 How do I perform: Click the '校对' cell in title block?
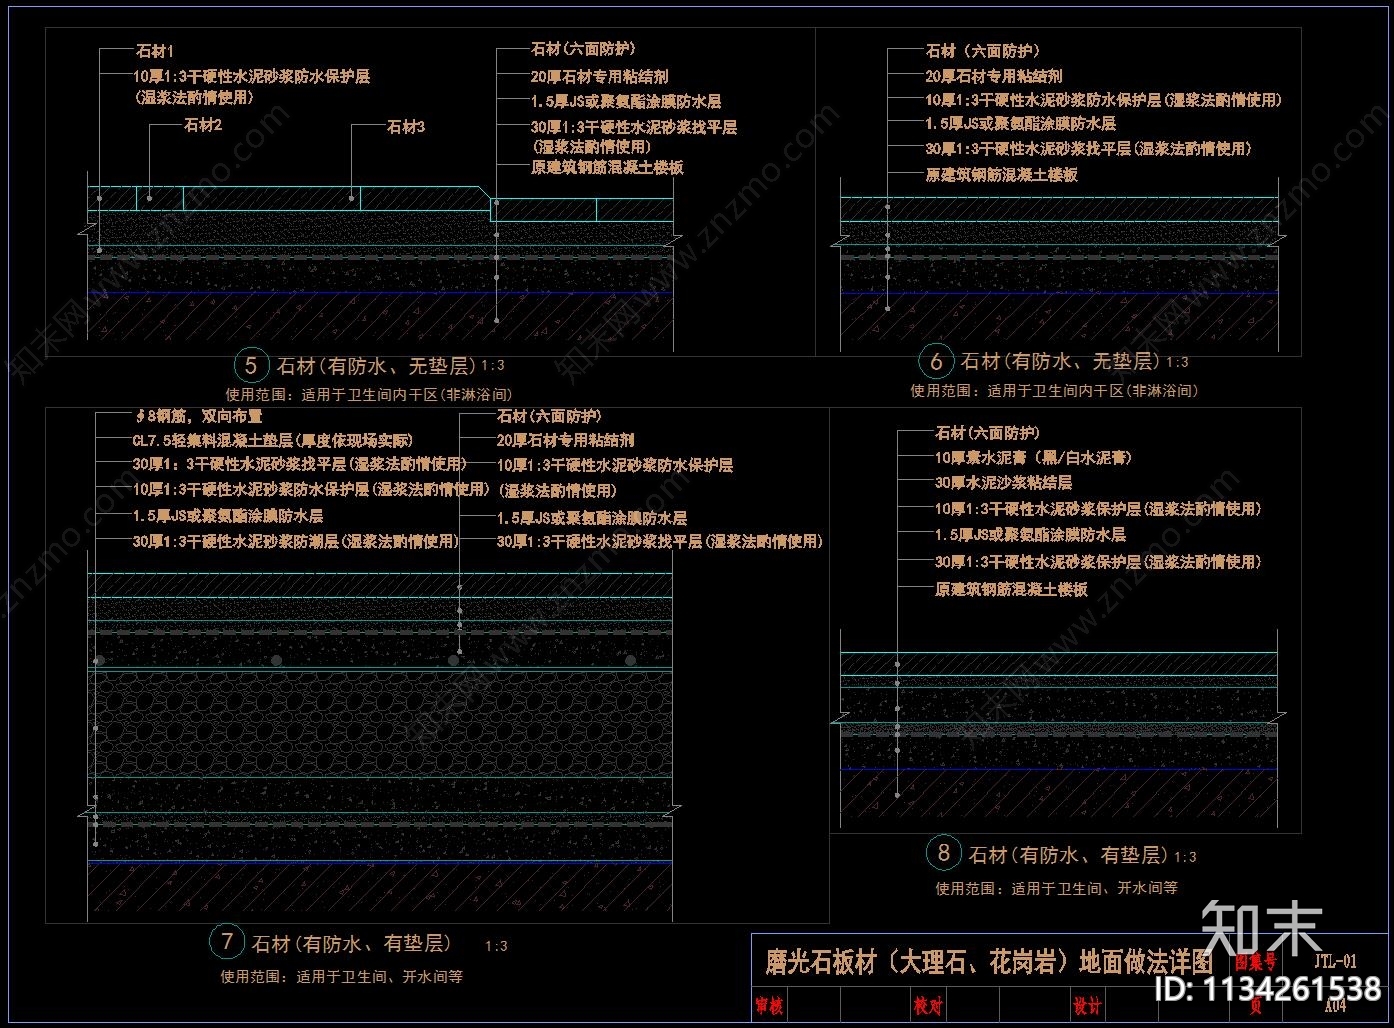pyautogui.click(x=927, y=1005)
